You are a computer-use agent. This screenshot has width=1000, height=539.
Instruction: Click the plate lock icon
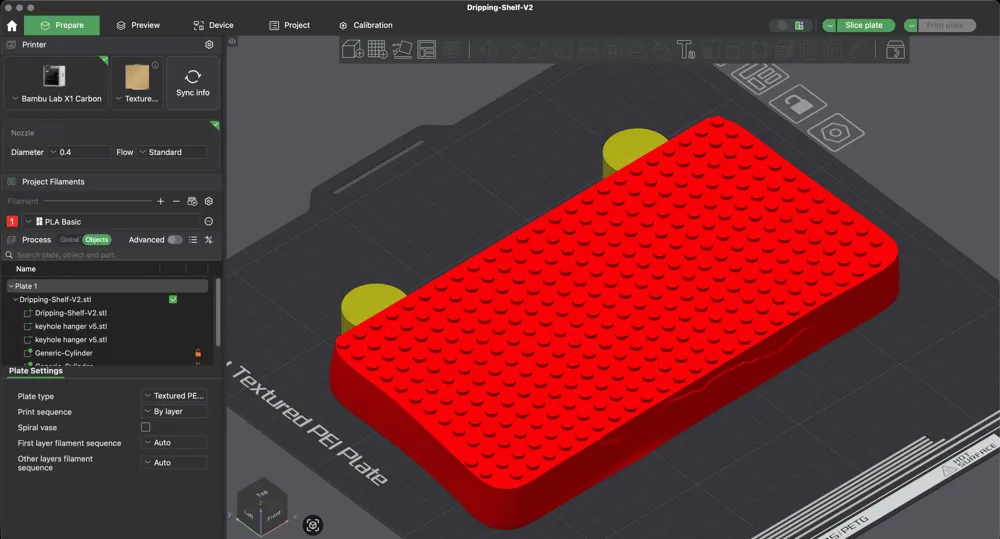coord(797,103)
